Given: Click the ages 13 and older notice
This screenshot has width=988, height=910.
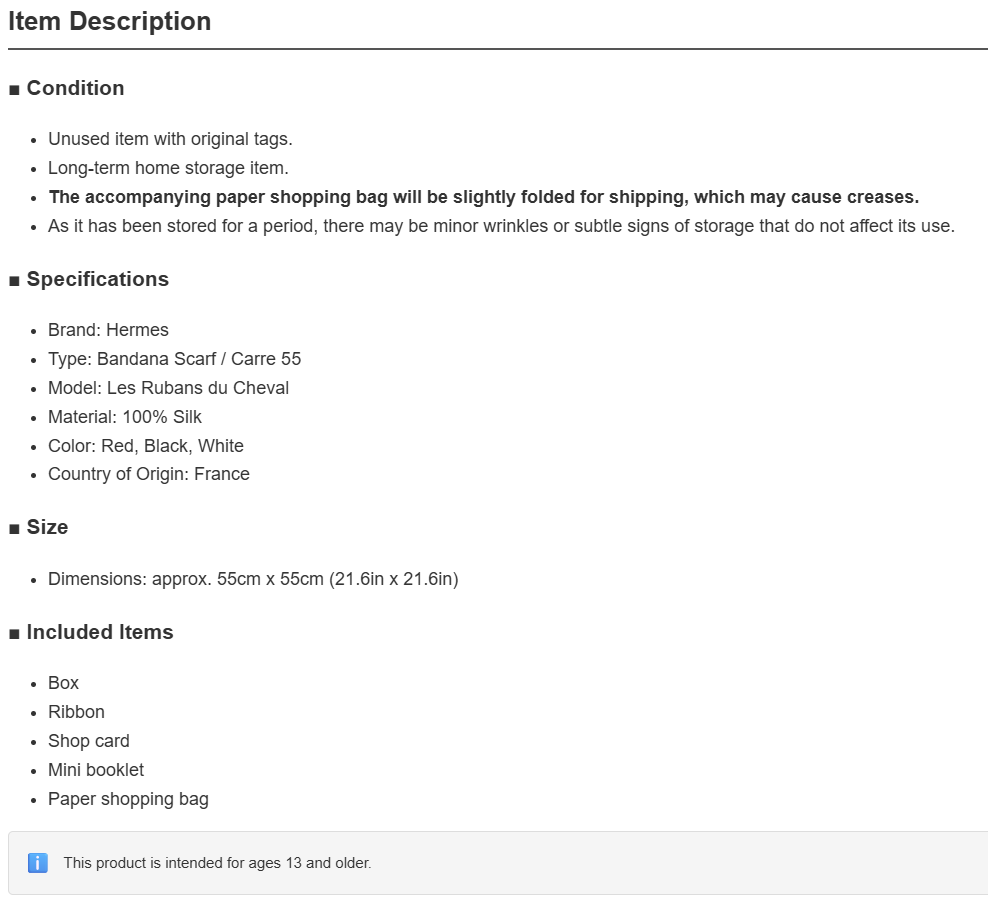Looking at the screenshot, I should coord(217,863).
